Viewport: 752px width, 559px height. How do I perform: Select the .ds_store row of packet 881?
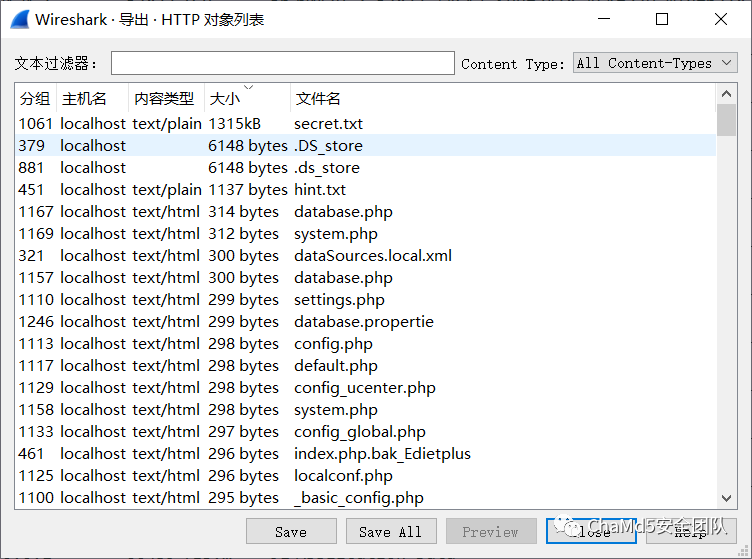click(x=365, y=168)
